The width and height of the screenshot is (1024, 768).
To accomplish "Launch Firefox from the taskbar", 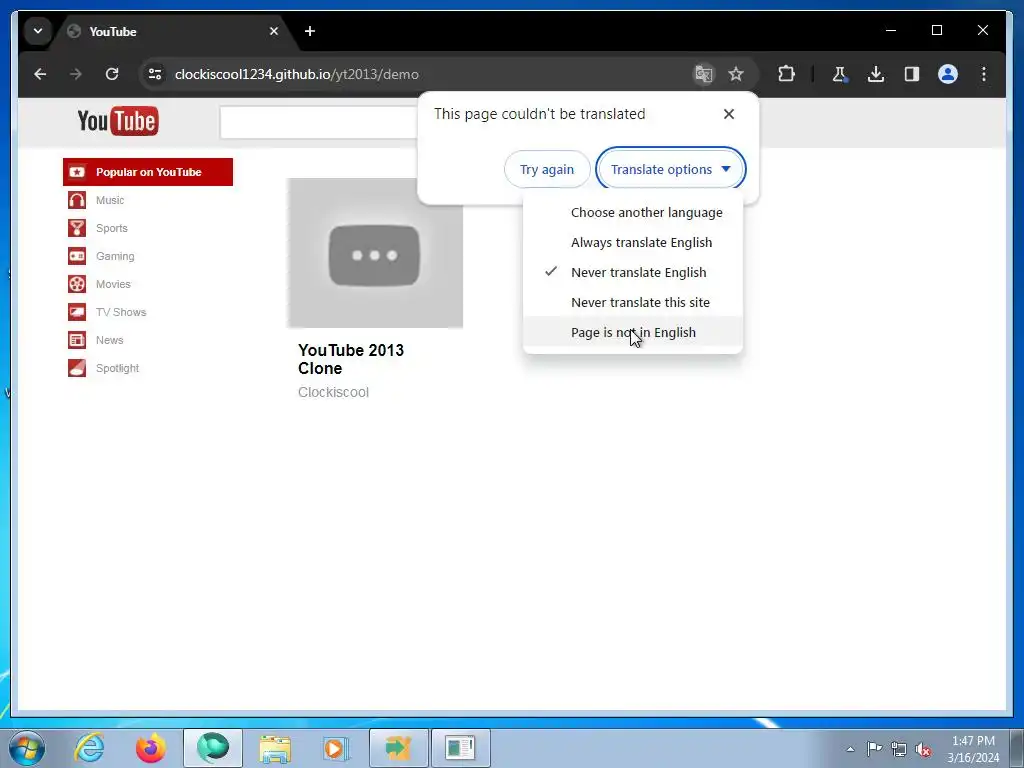I will point(150,748).
